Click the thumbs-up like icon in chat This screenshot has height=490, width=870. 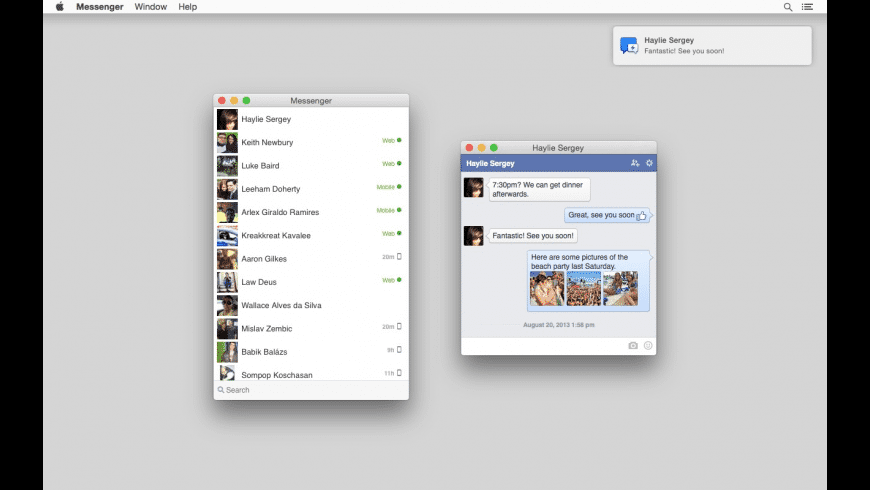(x=642, y=215)
